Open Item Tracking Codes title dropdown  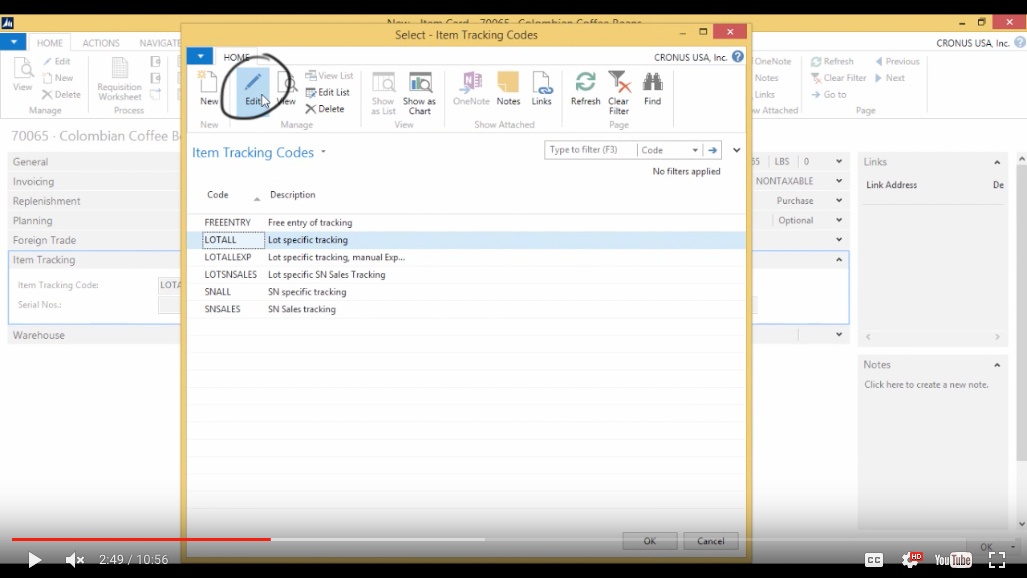click(x=324, y=152)
